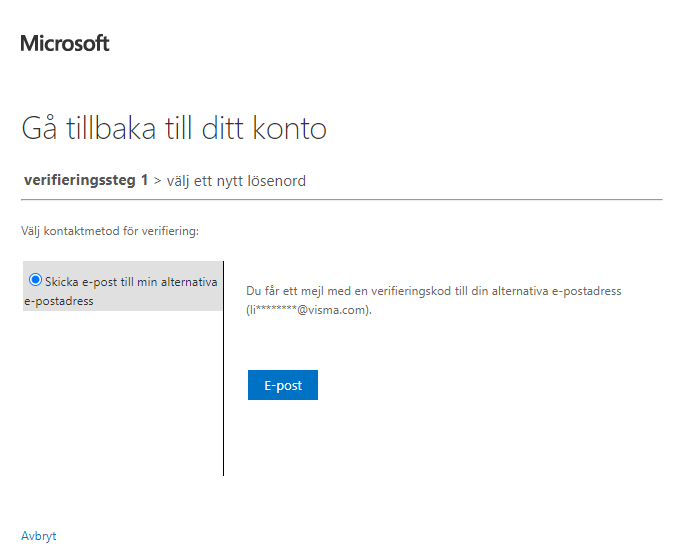Click the word 'verifieringskod' in the description
674x551 pixels.
pos(411,291)
